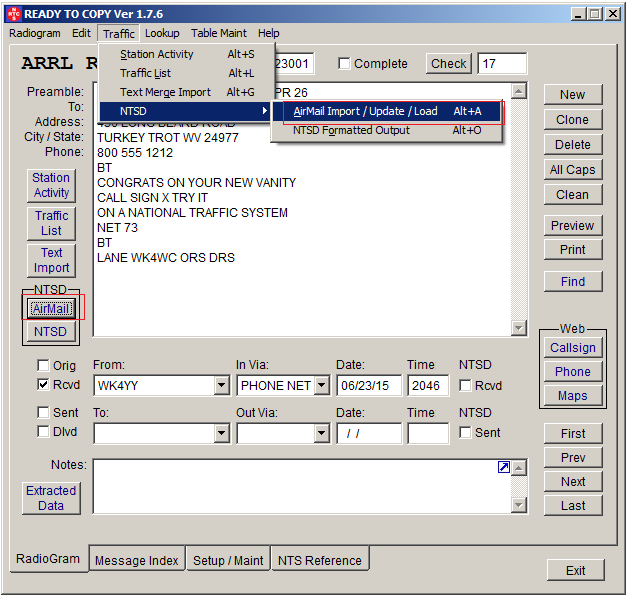Open the From callsign dropdown
Viewport: 627px width, 597px height.
click(221, 385)
